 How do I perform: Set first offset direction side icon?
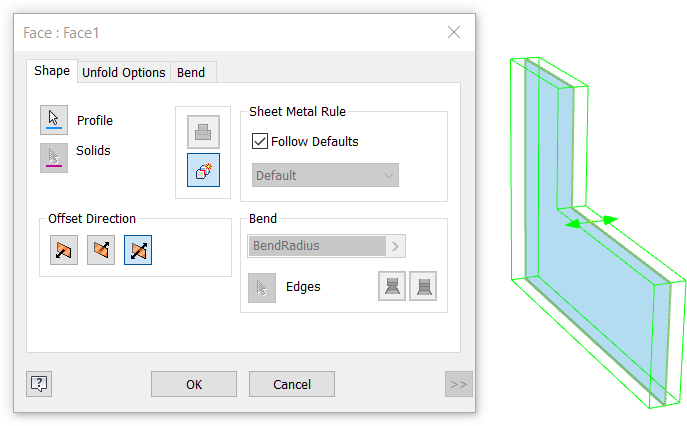pyautogui.click(x=64, y=250)
